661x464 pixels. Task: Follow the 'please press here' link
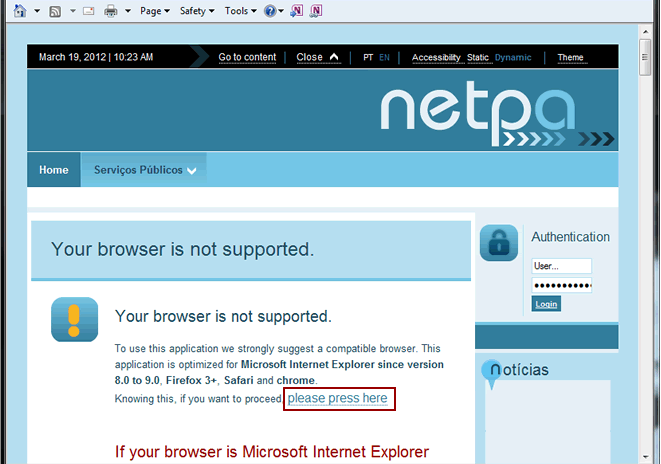338,399
